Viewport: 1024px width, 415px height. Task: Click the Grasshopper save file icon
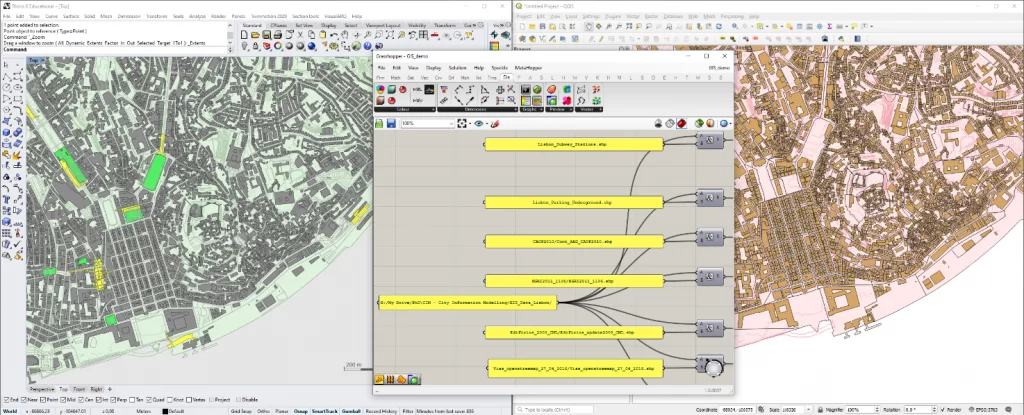click(x=390, y=123)
